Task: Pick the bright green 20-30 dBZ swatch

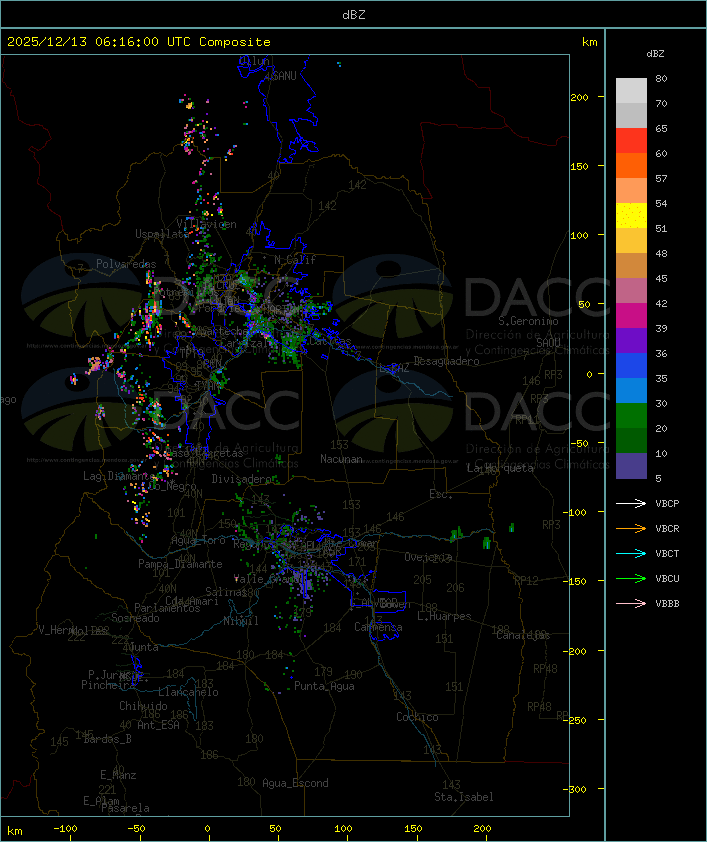Action: pos(631,416)
